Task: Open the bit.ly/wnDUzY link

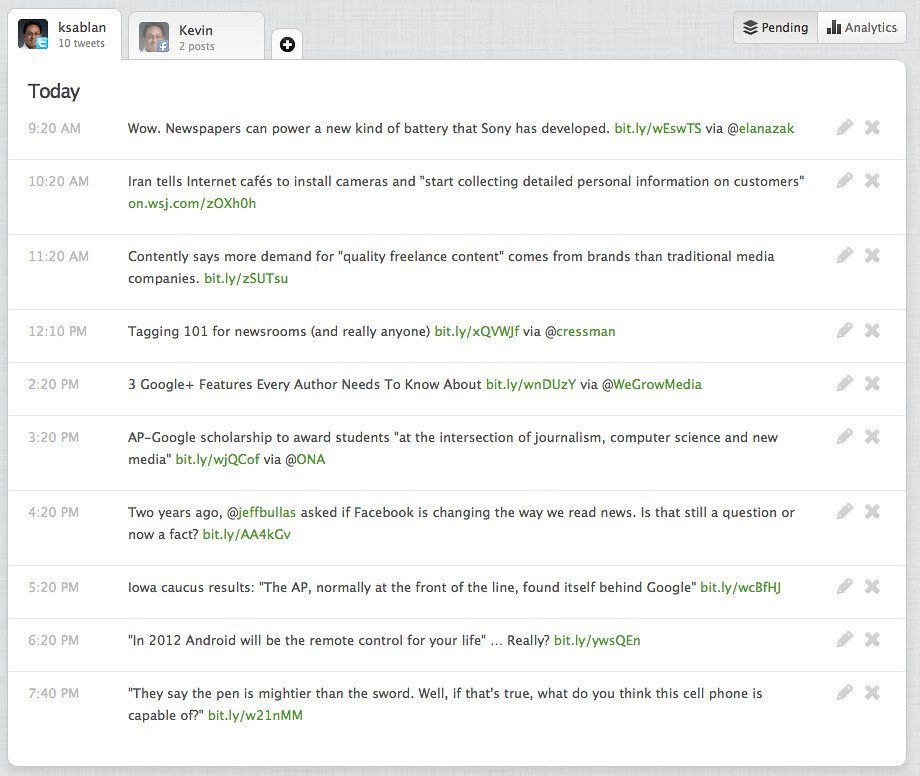Action: tap(531, 384)
